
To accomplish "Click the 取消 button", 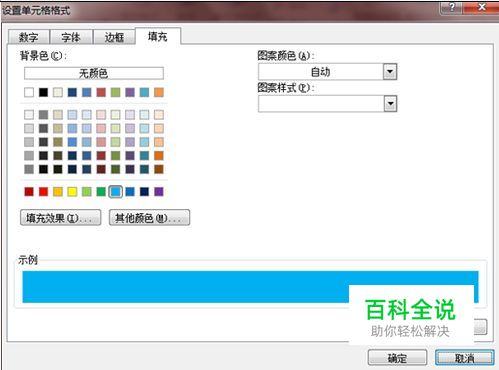I will [x=464, y=358].
